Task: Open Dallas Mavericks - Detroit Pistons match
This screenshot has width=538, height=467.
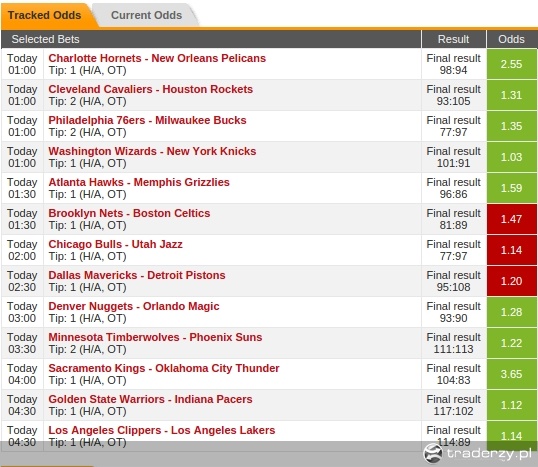Action: coord(137,275)
